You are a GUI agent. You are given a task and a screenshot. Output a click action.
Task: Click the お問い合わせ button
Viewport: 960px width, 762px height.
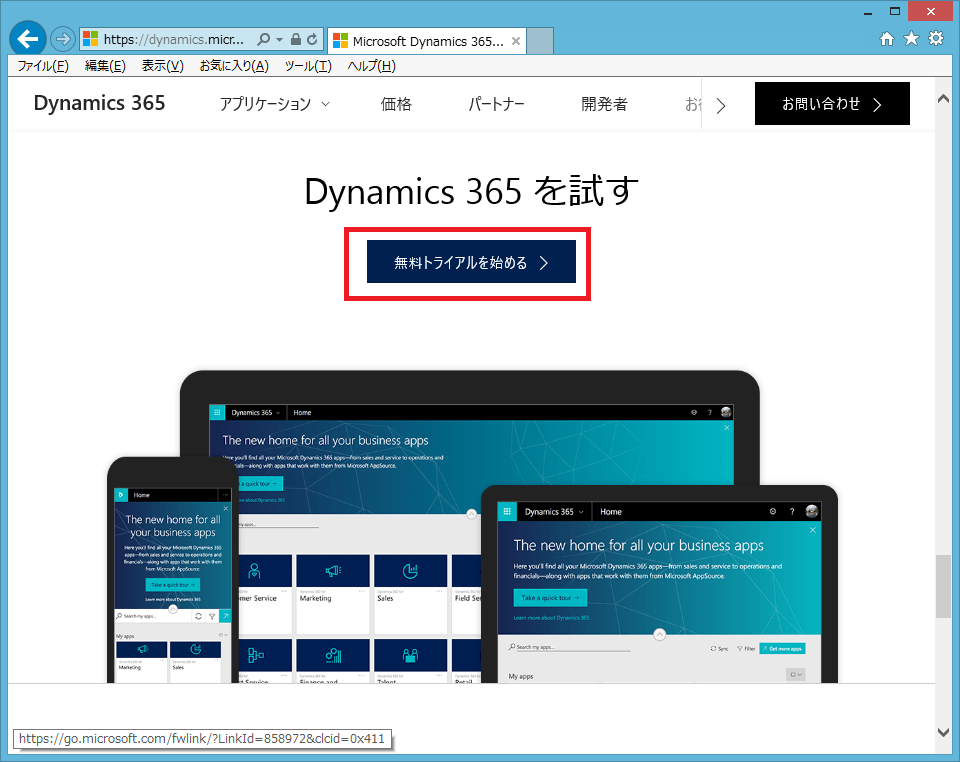pos(832,103)
